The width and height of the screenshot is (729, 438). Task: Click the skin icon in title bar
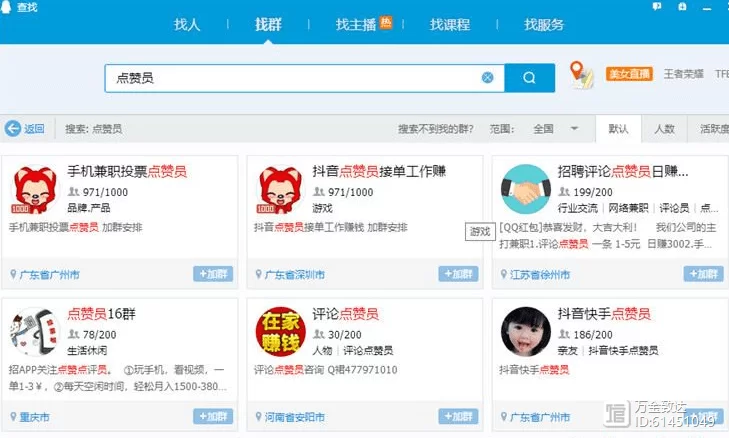coord(682,7)
